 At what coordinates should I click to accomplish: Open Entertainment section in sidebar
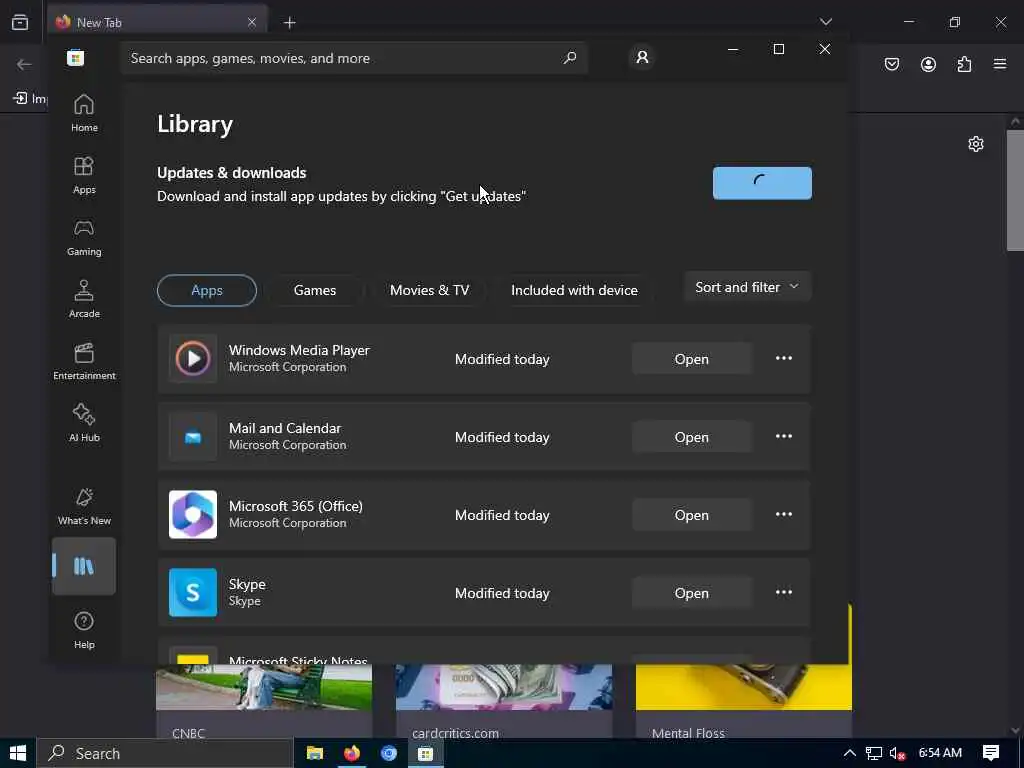coord(84,362)
